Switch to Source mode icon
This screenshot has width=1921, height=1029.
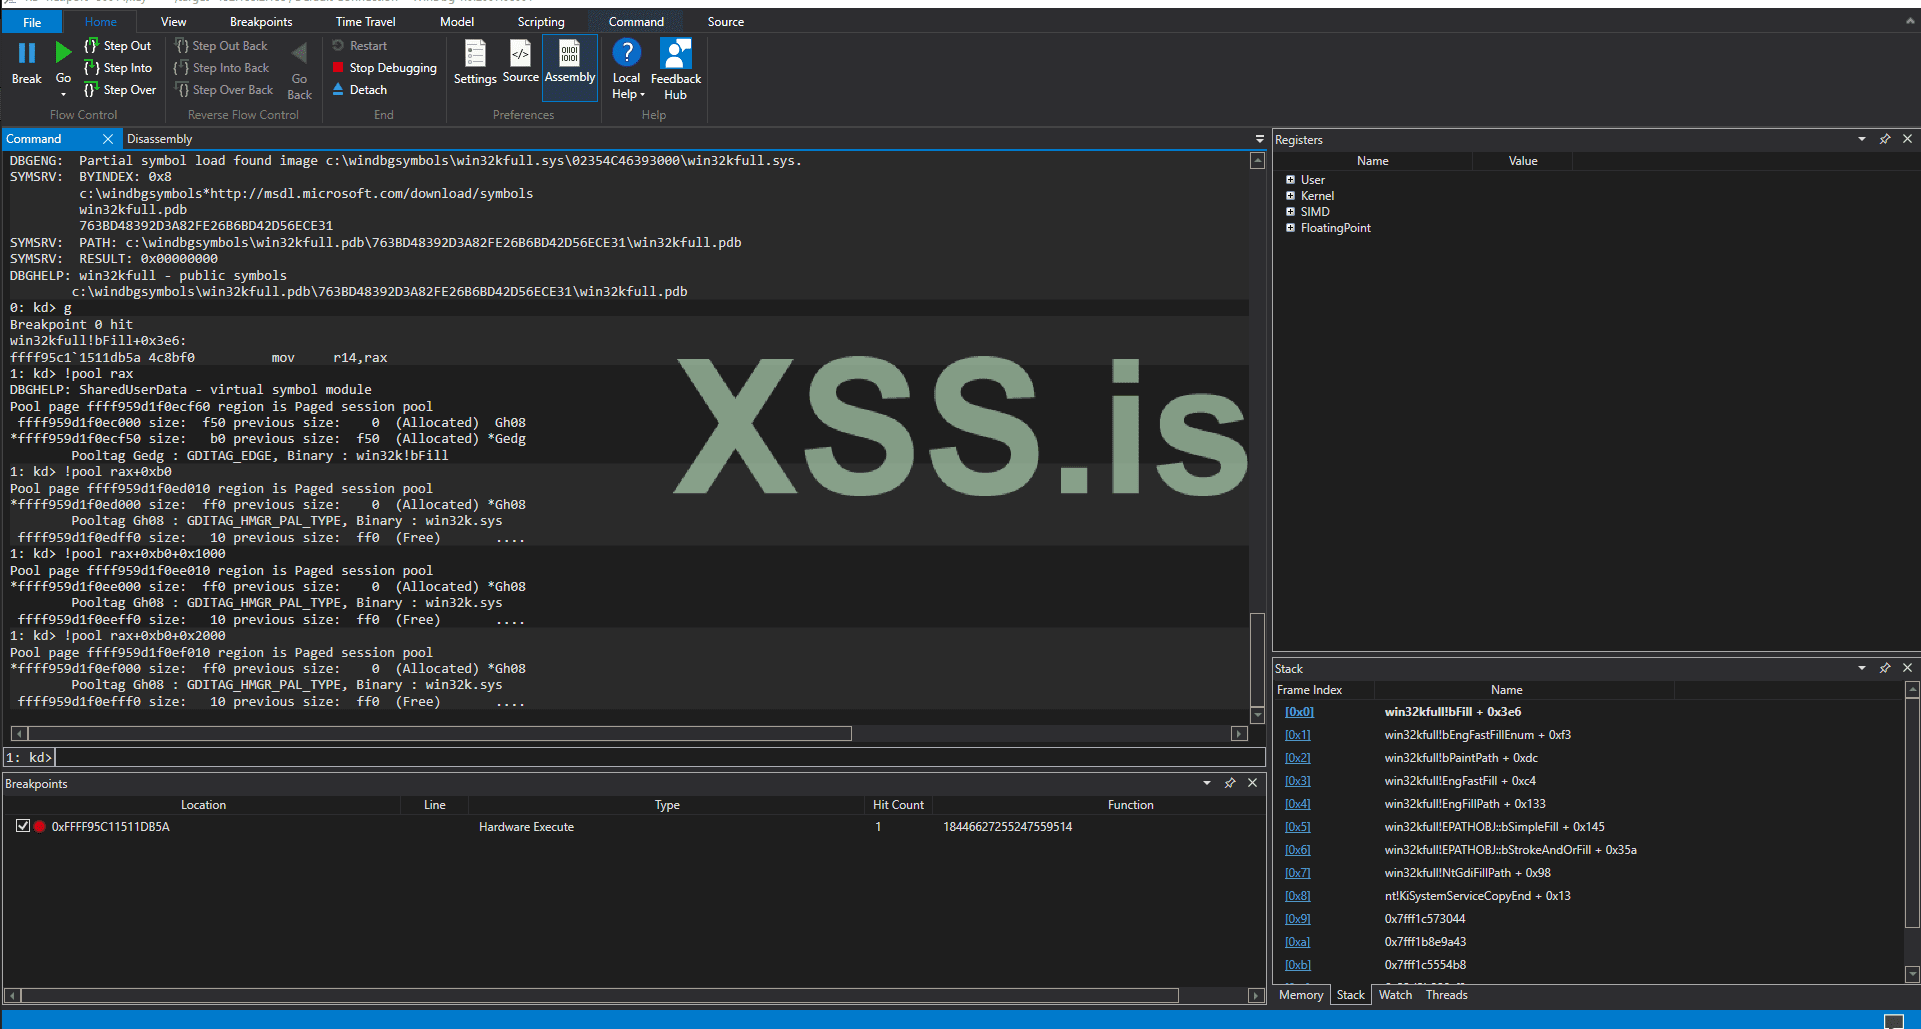coord(520,54)
